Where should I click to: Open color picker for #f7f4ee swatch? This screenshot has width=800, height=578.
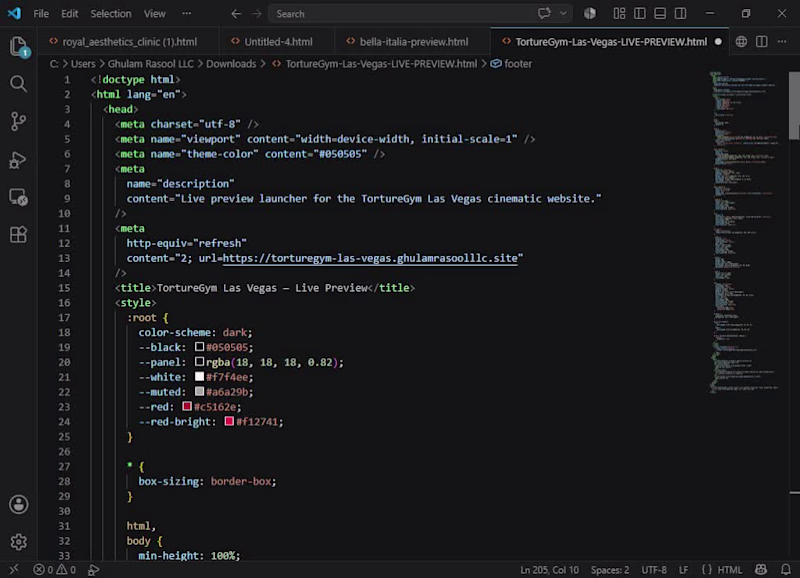coord(199,376)
